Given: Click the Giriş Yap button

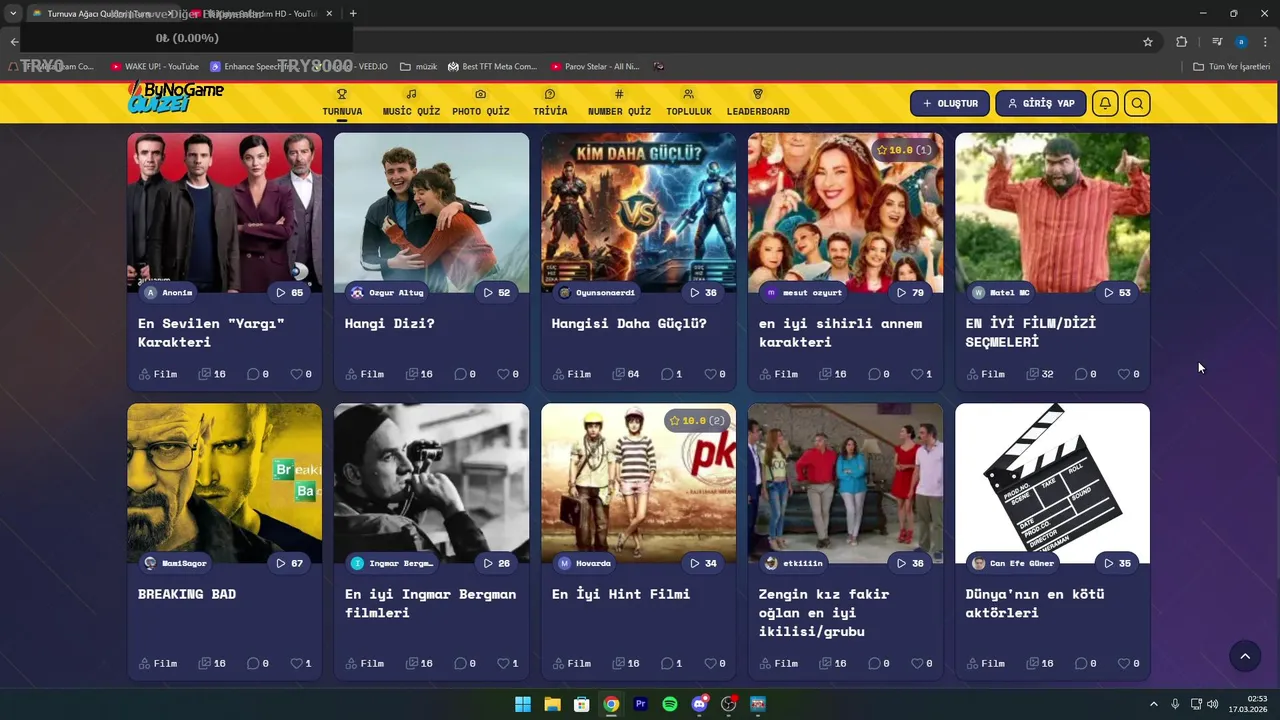Looking at the screenshot, I should tap(1040, 103).
